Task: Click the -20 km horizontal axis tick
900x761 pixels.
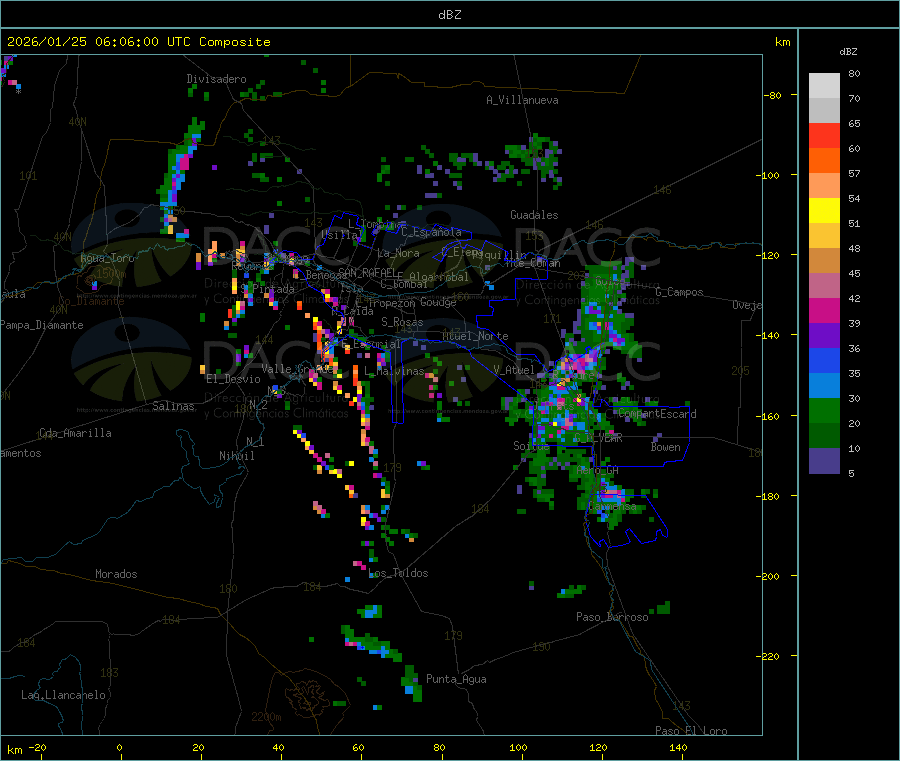Action: point(38,747)
